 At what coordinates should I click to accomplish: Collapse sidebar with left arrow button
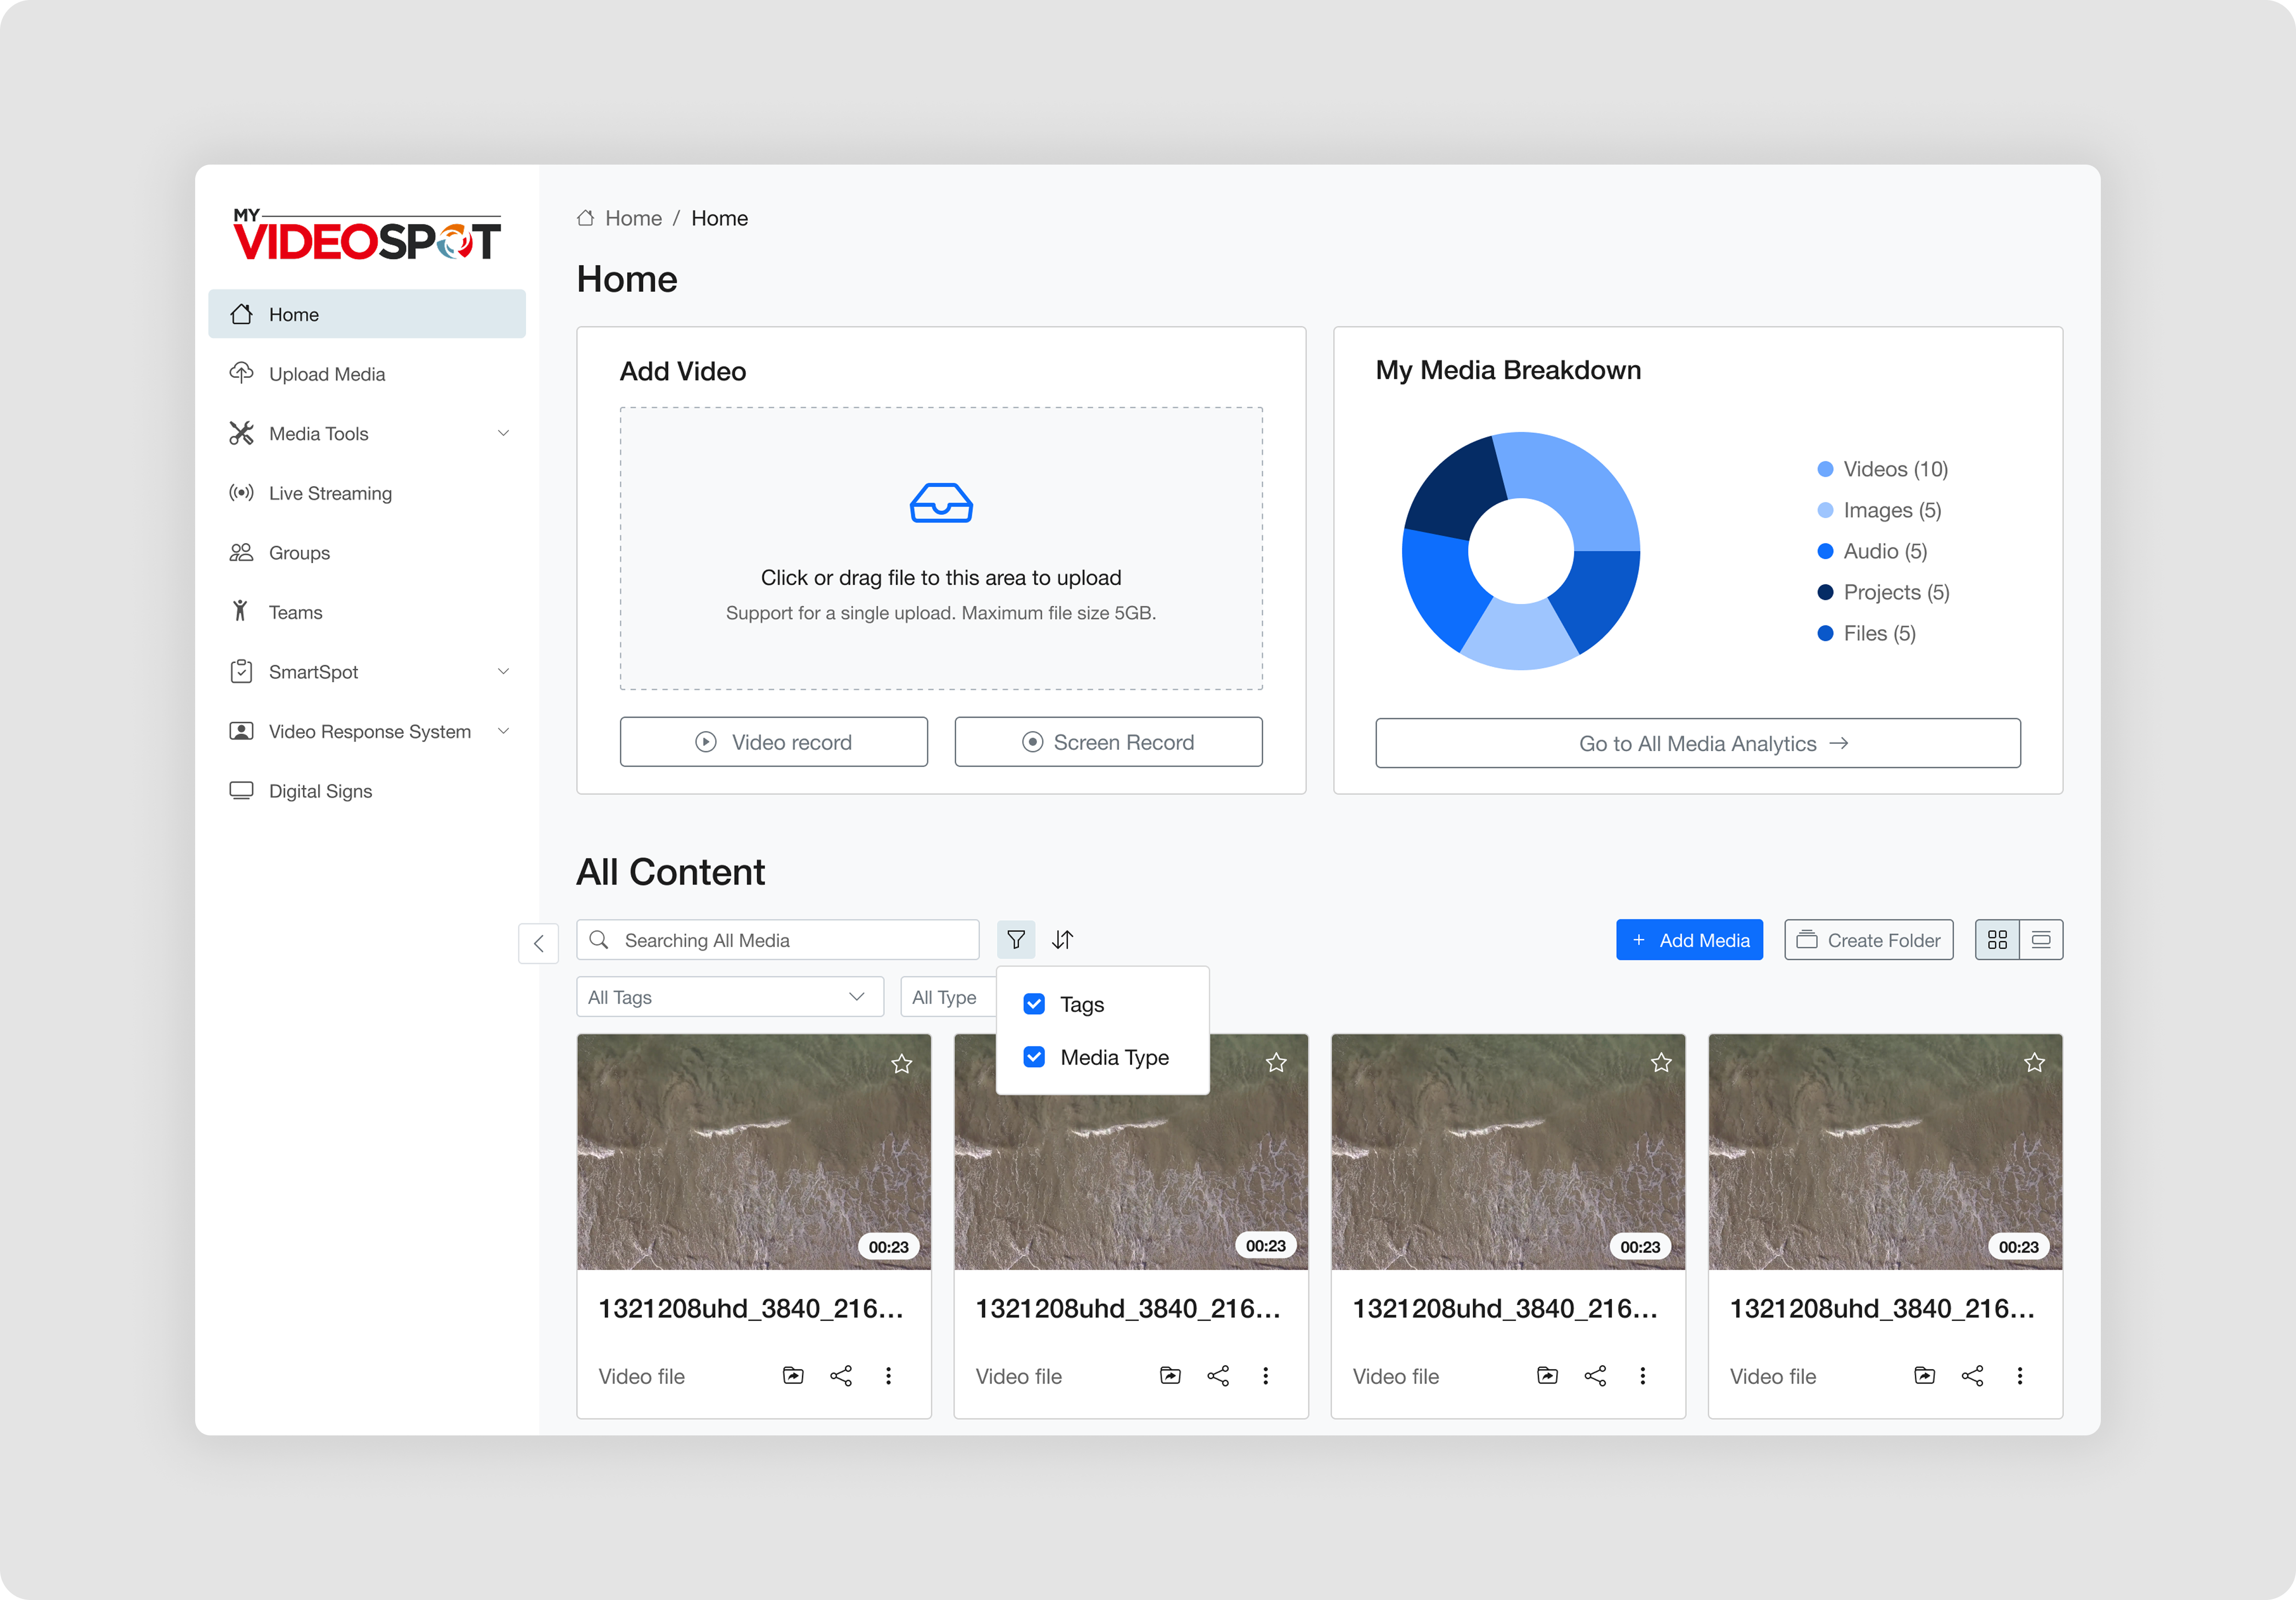coord(538,943)
